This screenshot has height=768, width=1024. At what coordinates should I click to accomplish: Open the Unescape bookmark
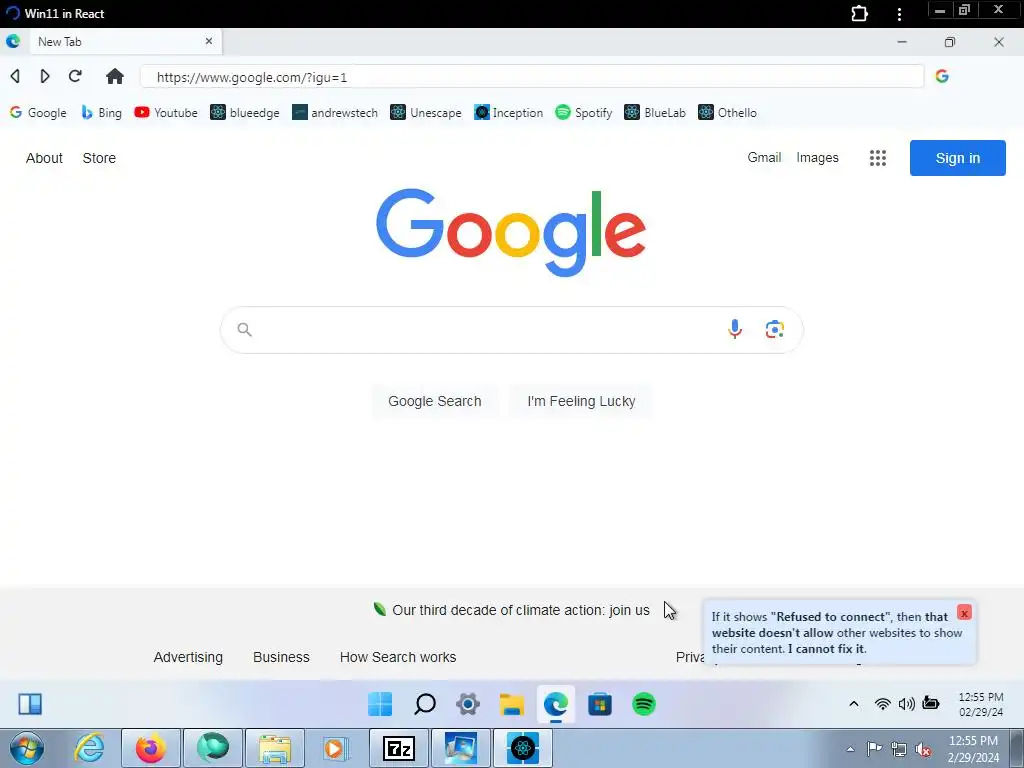[x=426, y=112]
